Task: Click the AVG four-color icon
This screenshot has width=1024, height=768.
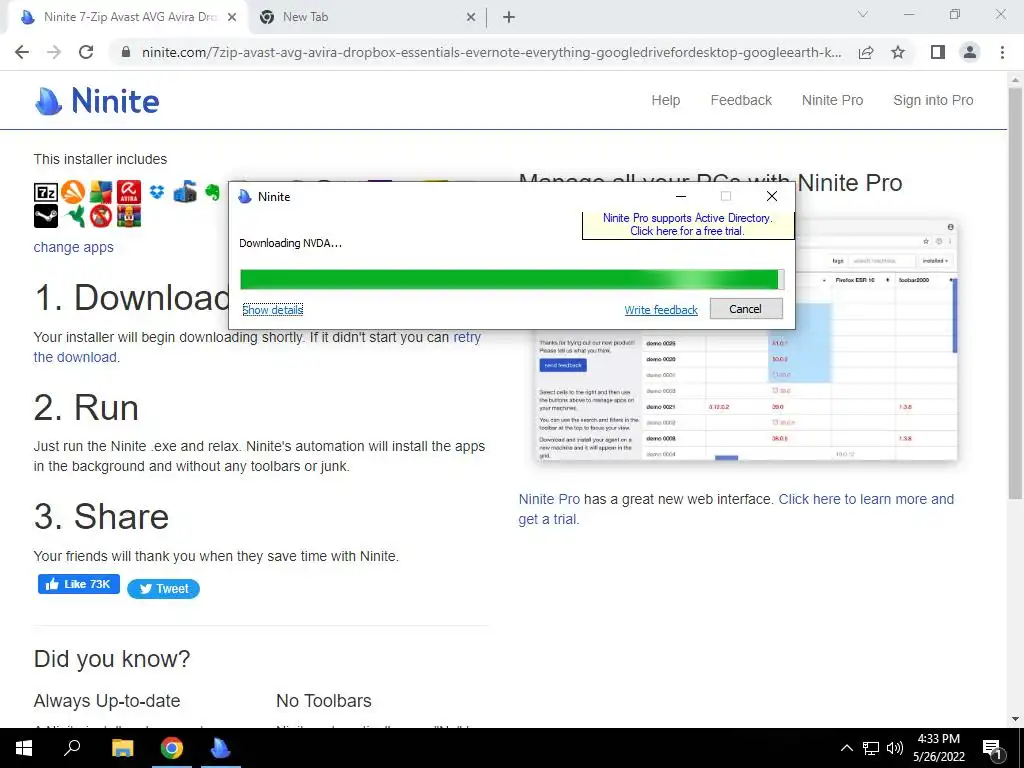Action: tap(101, 192)
